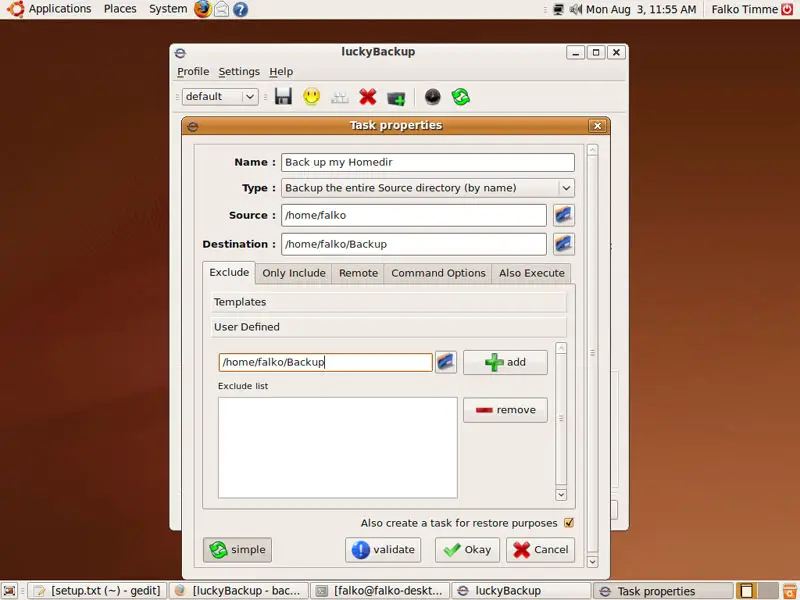This screenshot has width=800, height=600.
Task: Click the empty Exclude list box
Action: (x=338, y=447)
